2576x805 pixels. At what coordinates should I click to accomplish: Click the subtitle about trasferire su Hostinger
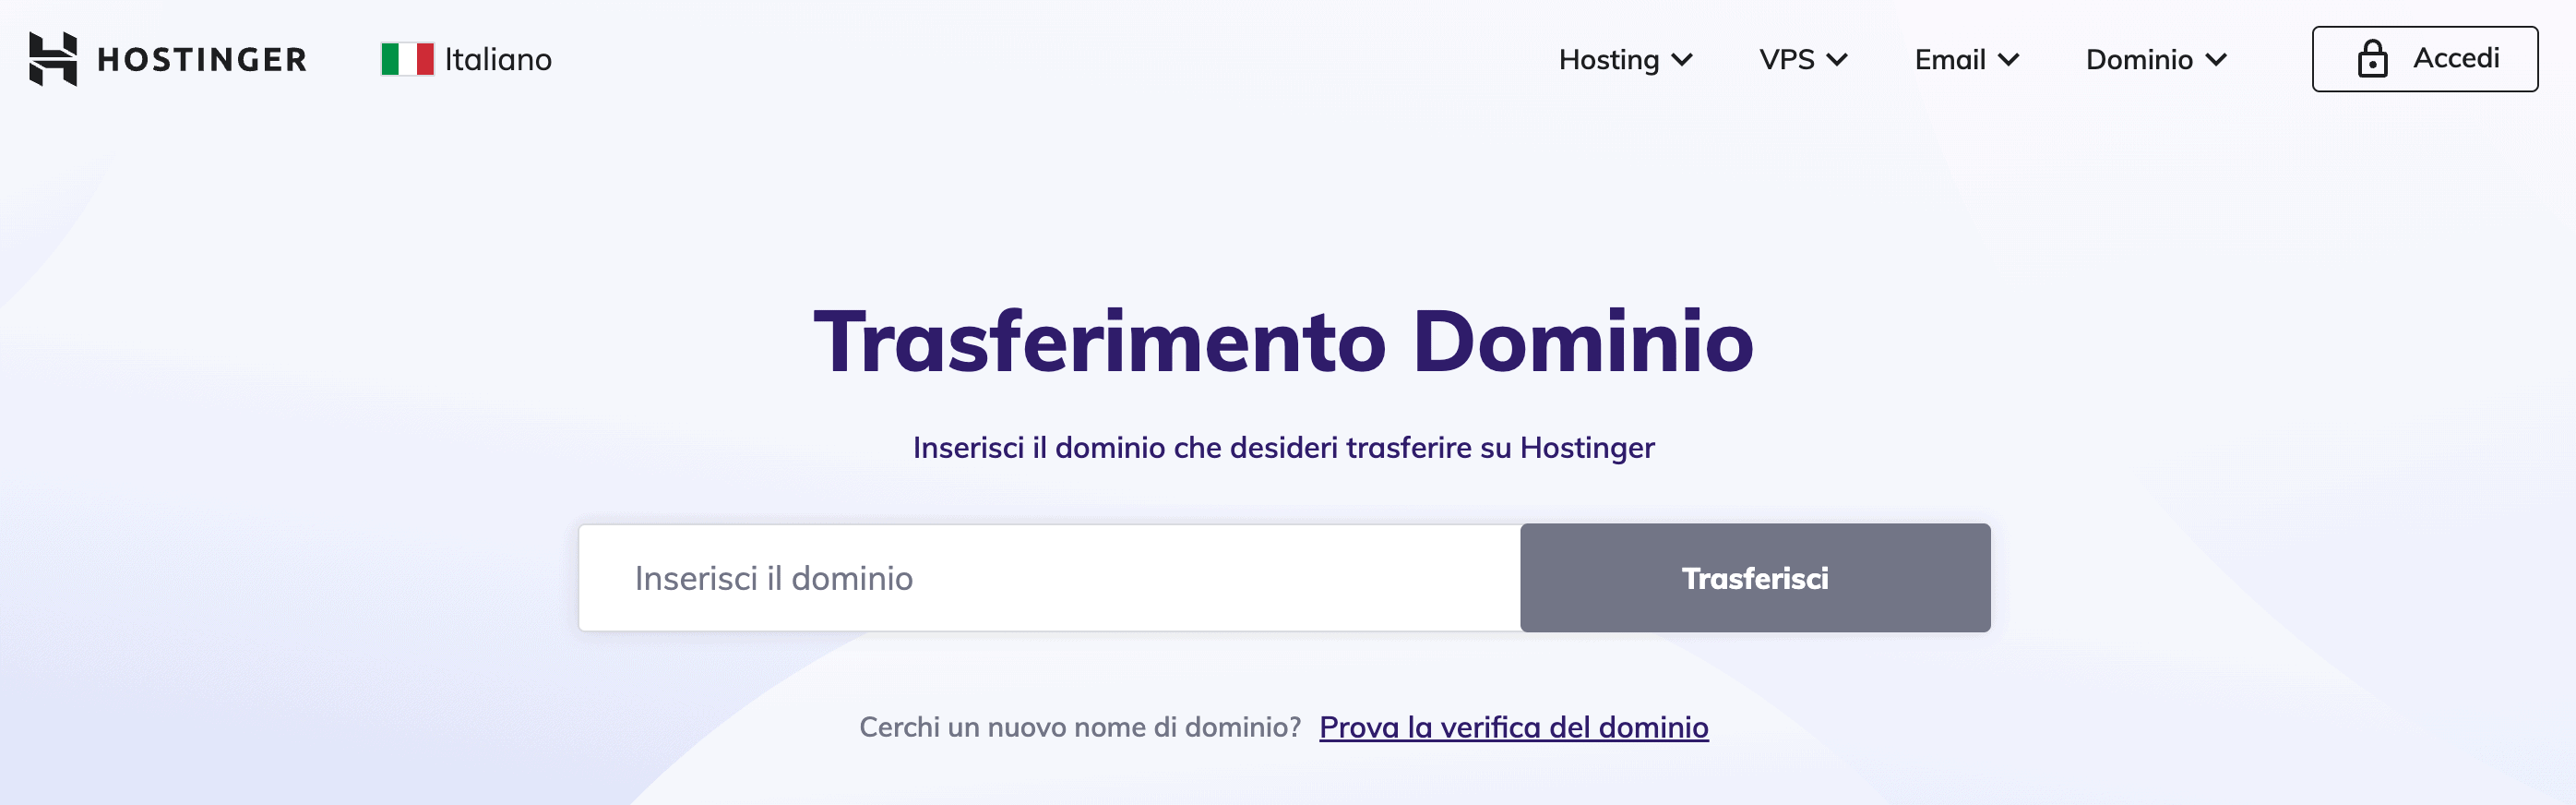click(x=1283, y=448)
